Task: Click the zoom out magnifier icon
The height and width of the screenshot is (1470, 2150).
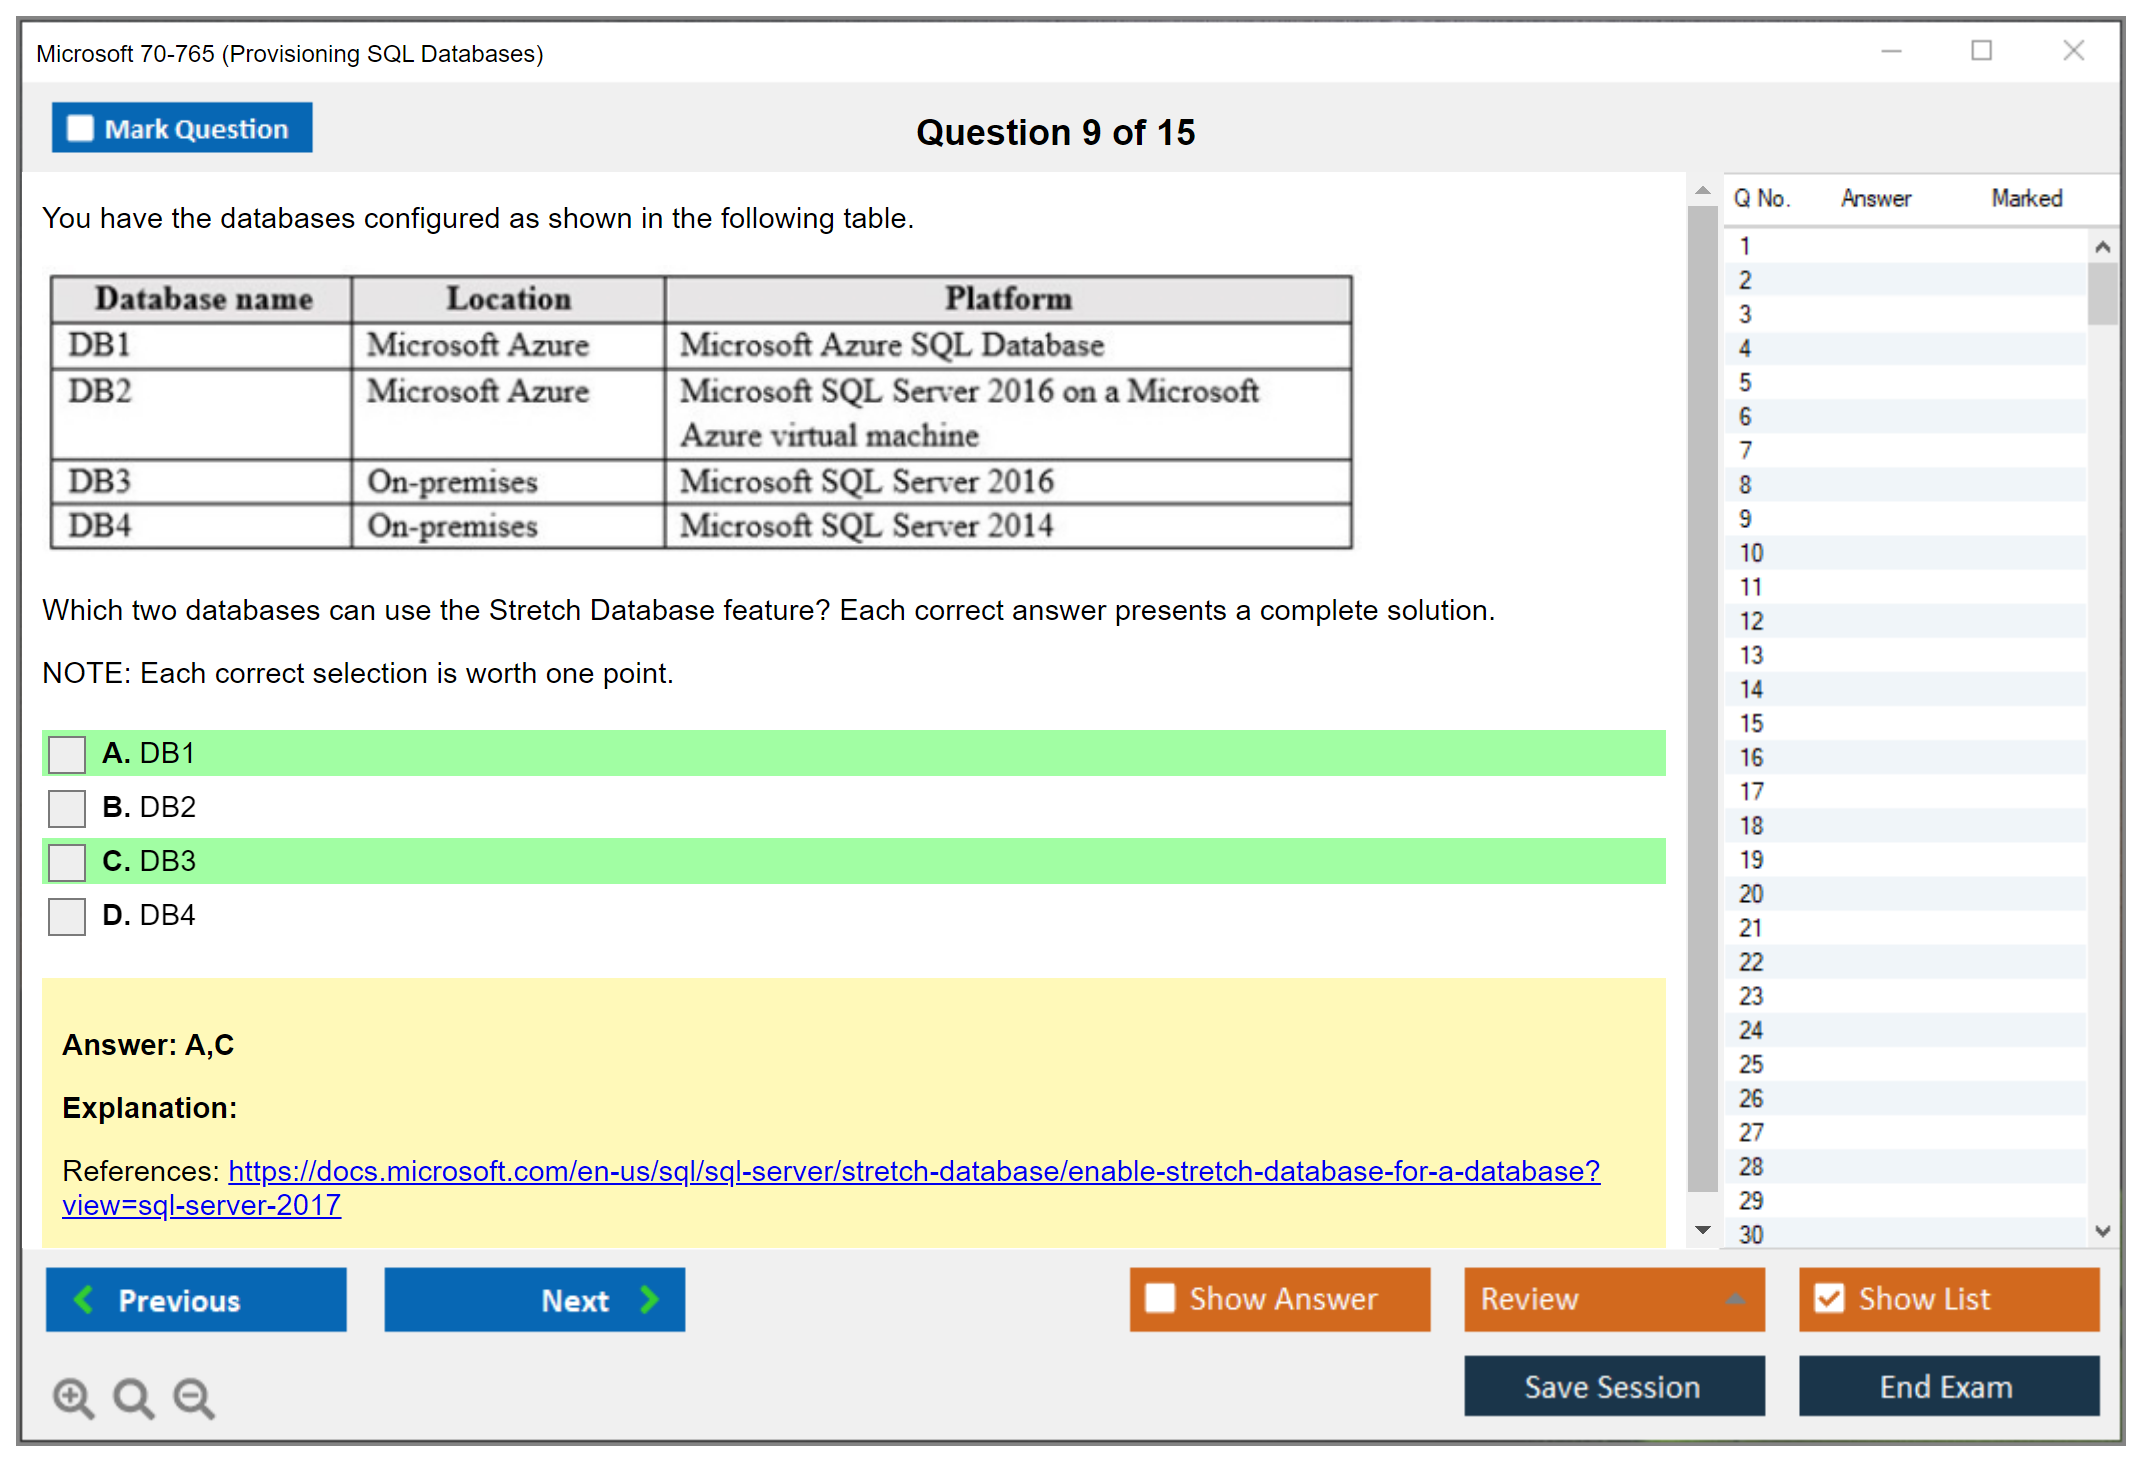Action: point(193,1397)
